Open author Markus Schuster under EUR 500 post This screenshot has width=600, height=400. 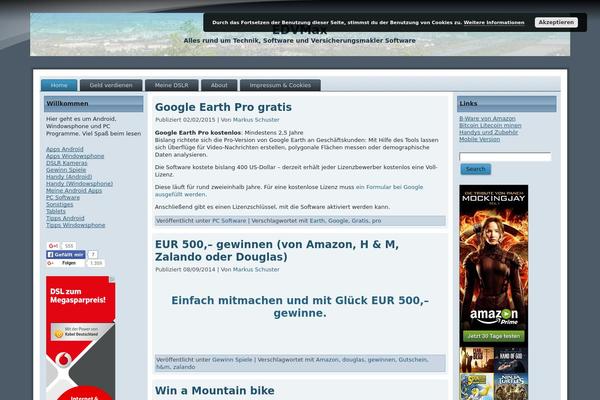pos(256,269)
